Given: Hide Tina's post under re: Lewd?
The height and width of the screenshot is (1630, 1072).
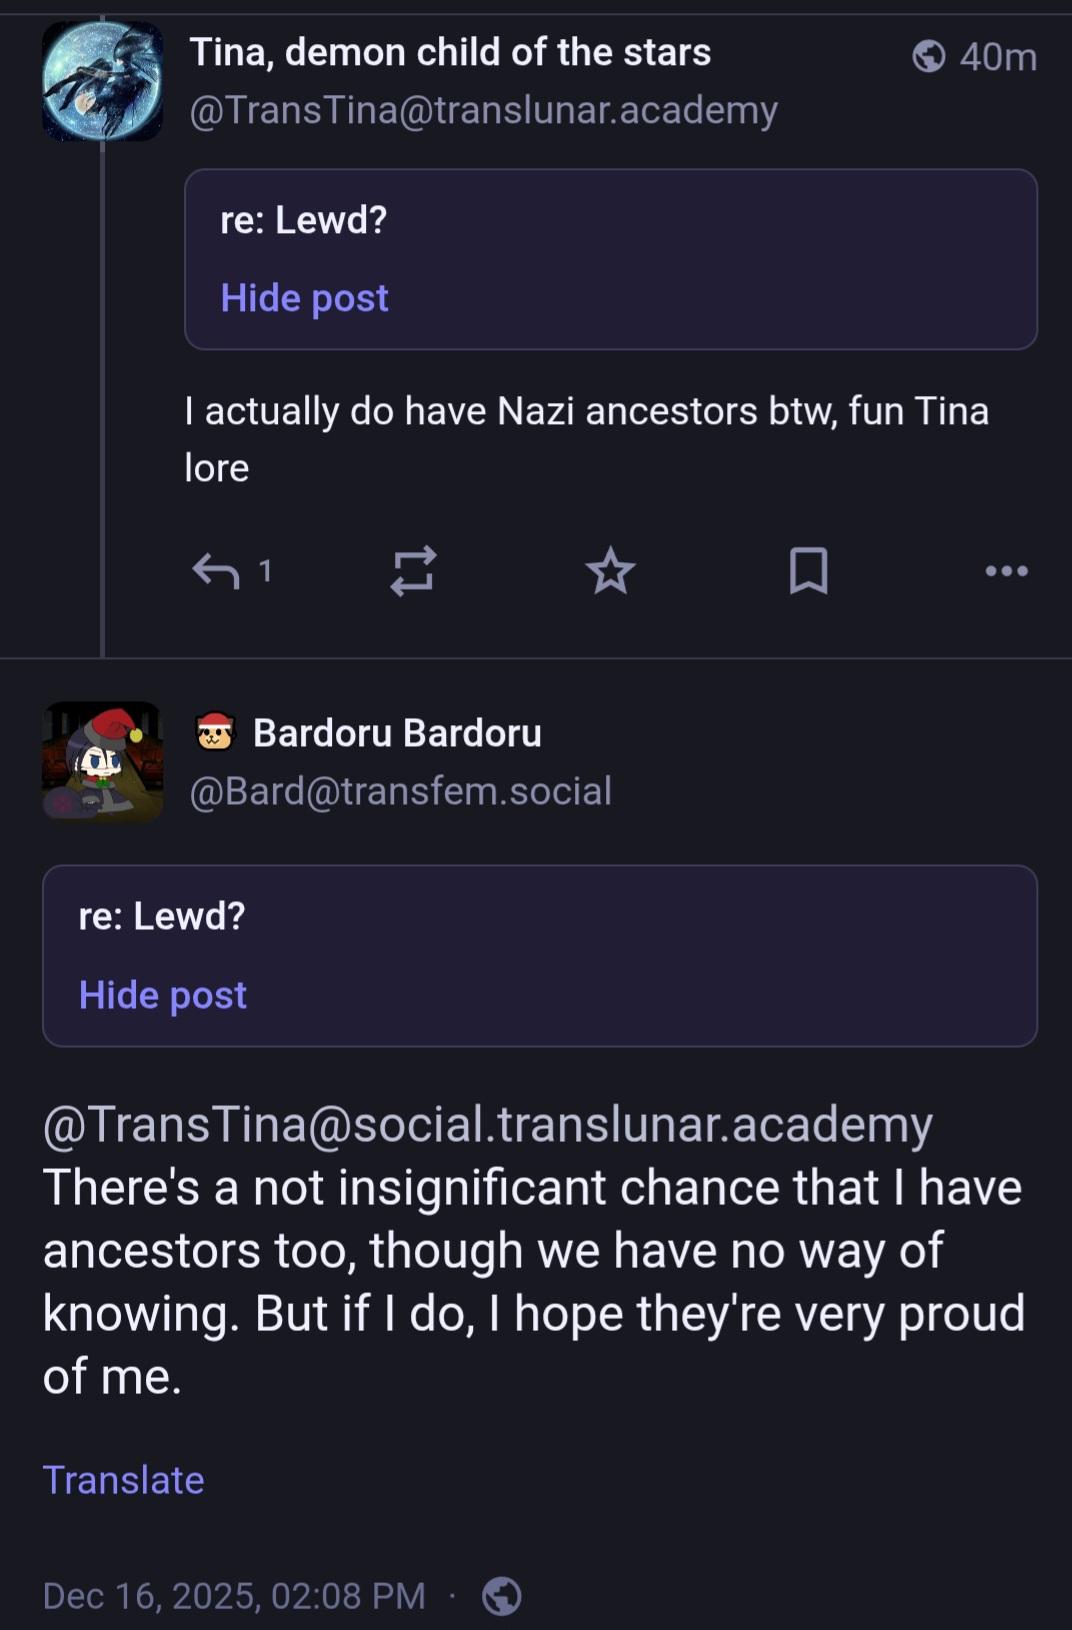Looking at the screenshot, I should click(x=304, y=298).
